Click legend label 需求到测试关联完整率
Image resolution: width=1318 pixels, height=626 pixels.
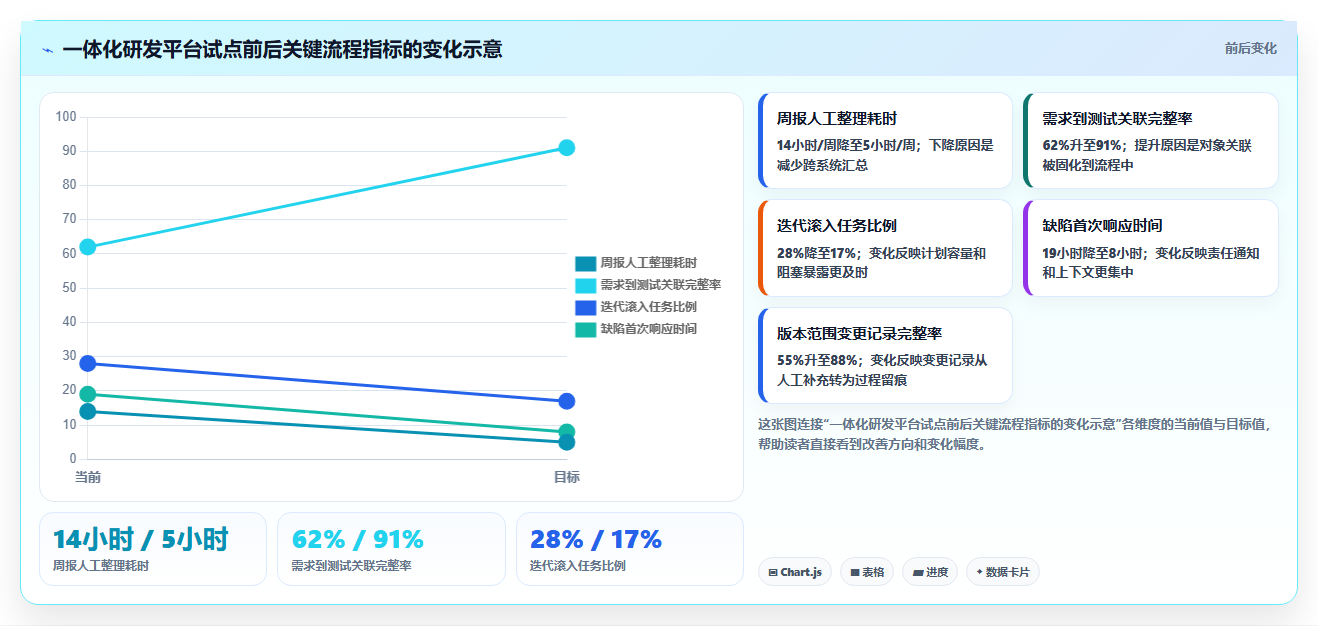660,285
